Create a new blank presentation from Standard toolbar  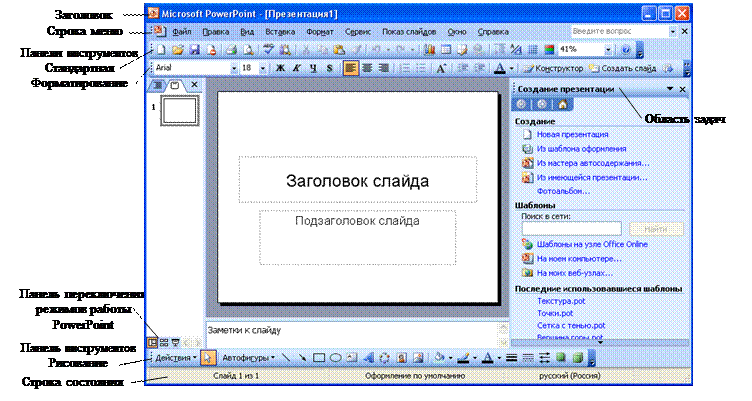click(x=162, y=49)
